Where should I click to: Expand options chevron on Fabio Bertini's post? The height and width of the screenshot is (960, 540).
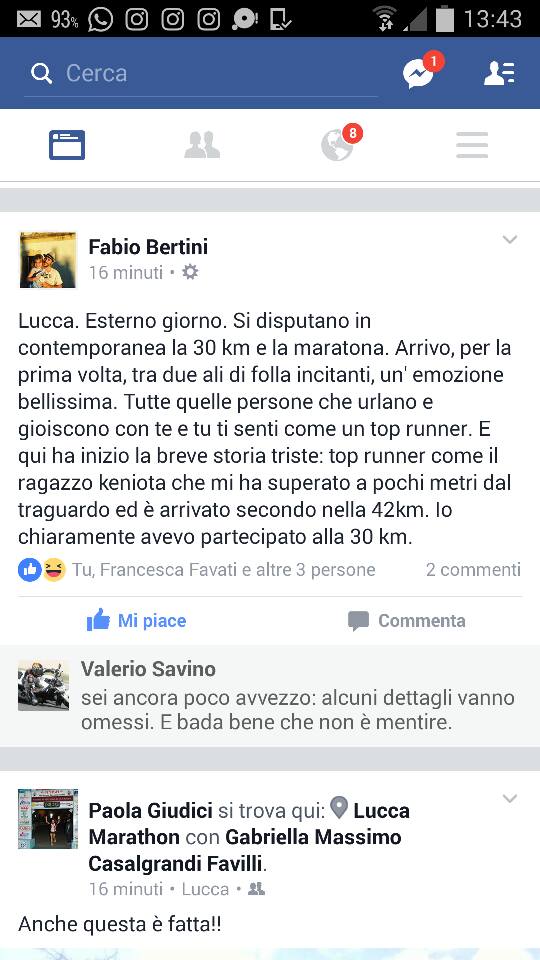click(510, 239)
